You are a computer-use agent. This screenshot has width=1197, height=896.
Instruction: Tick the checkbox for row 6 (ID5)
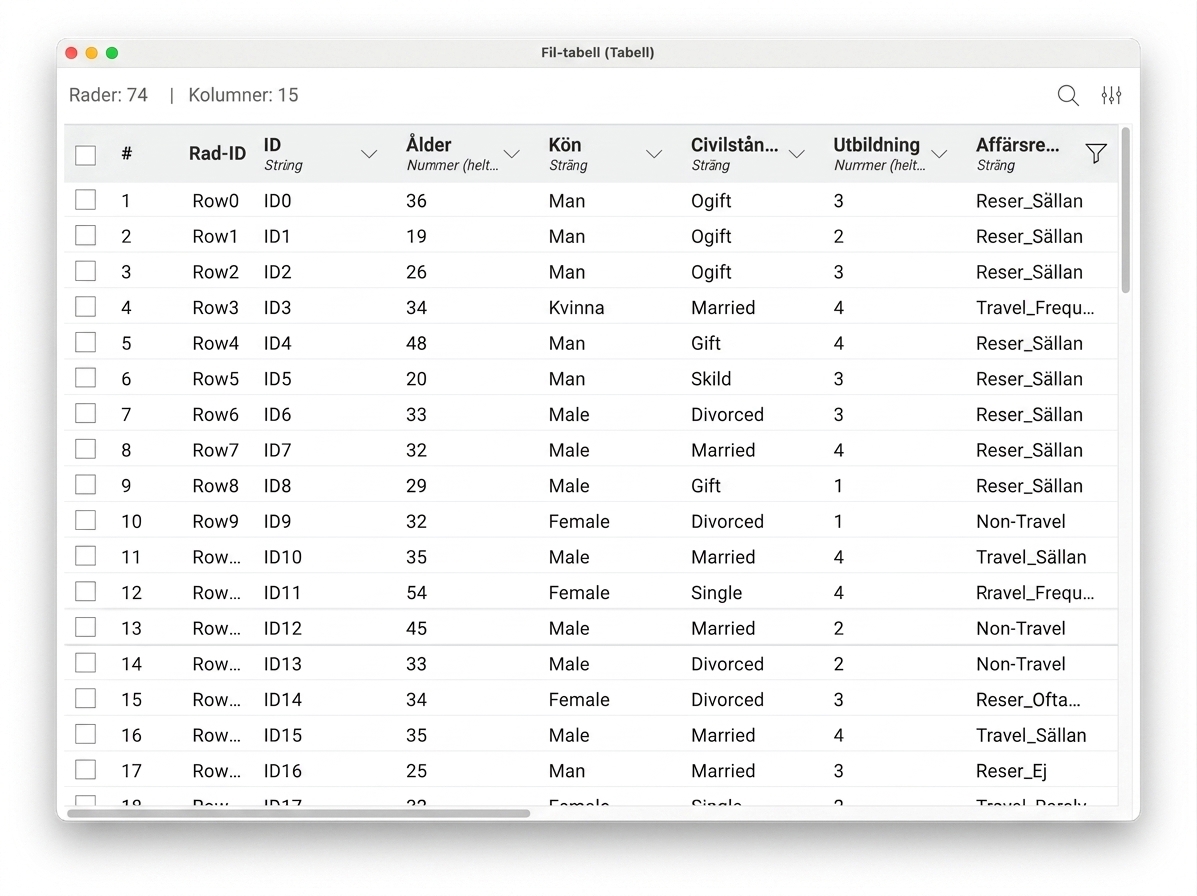tap(86, 378)
